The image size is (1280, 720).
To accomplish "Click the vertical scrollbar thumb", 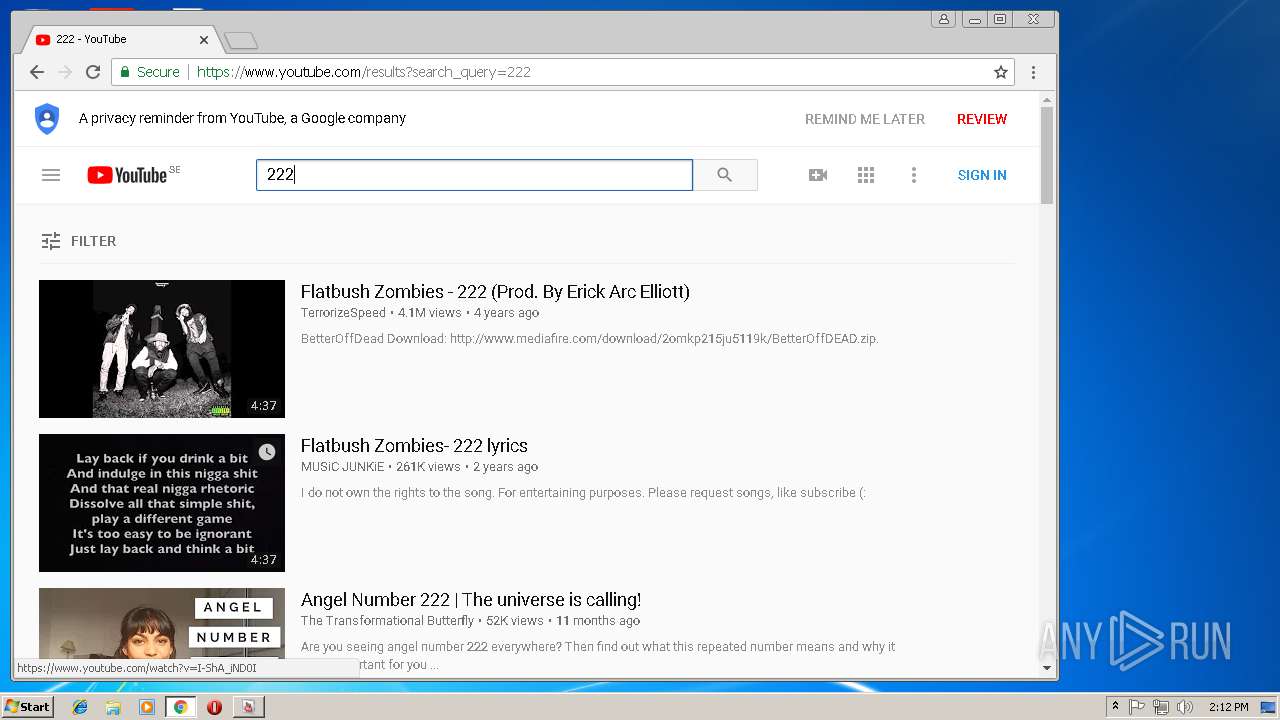I will click(1047, 156).
